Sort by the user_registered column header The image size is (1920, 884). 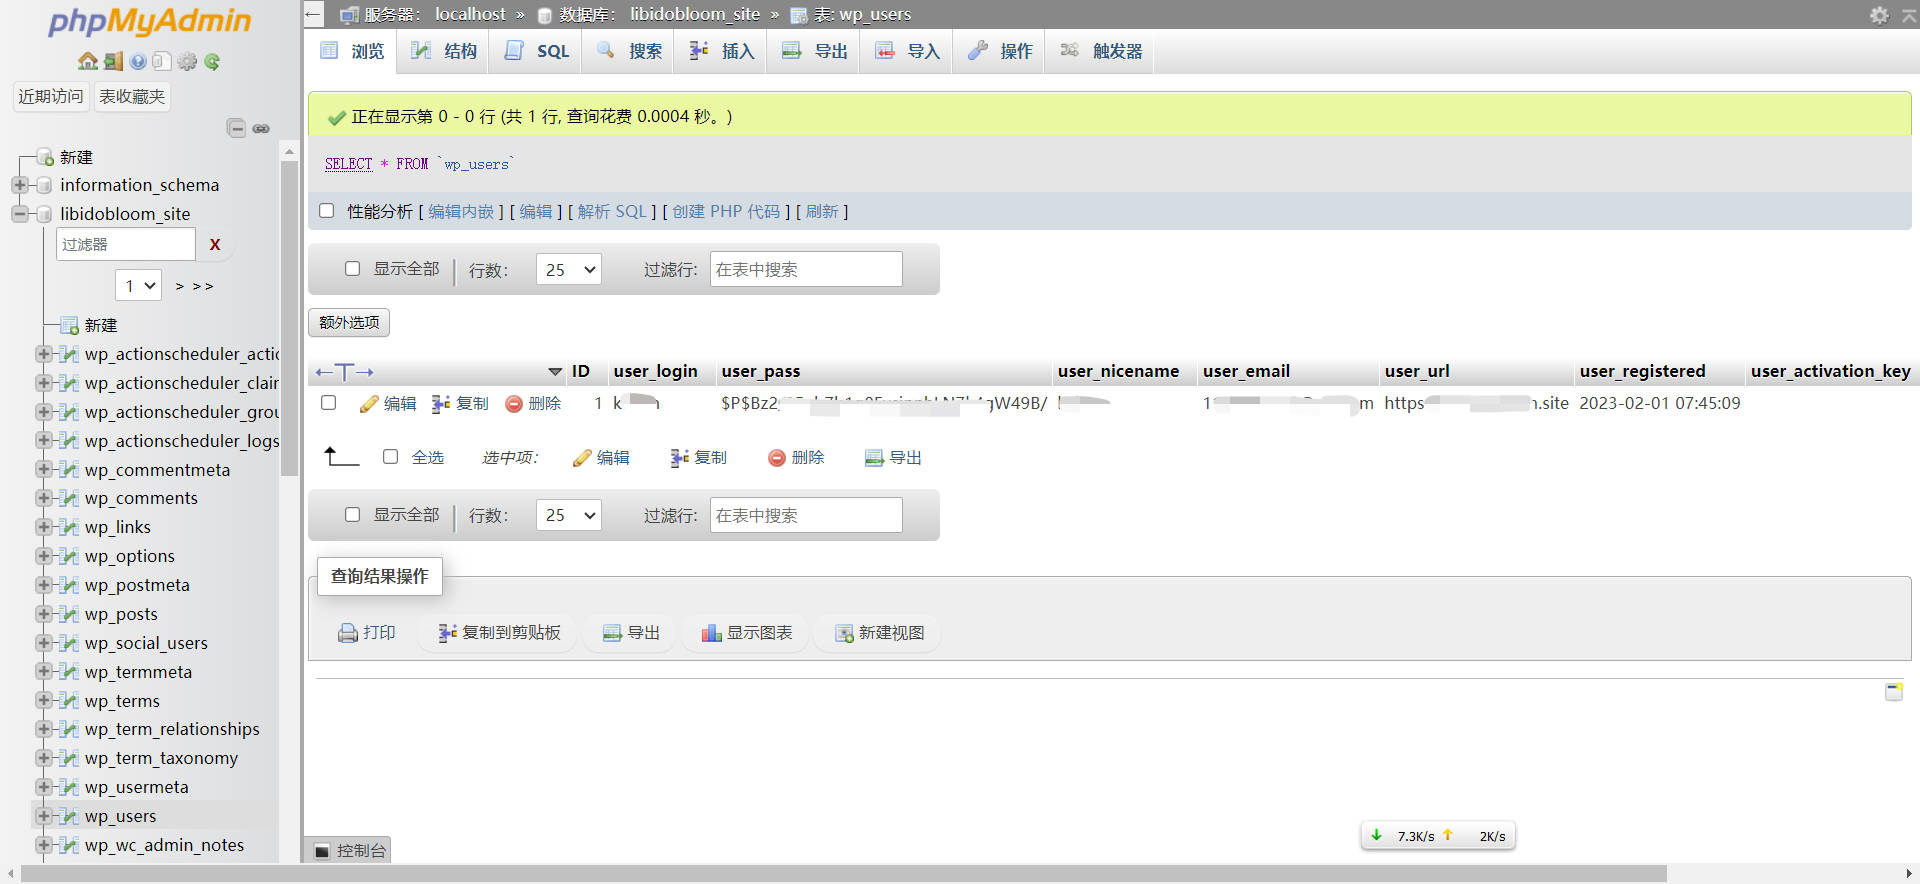(1642, 371)
